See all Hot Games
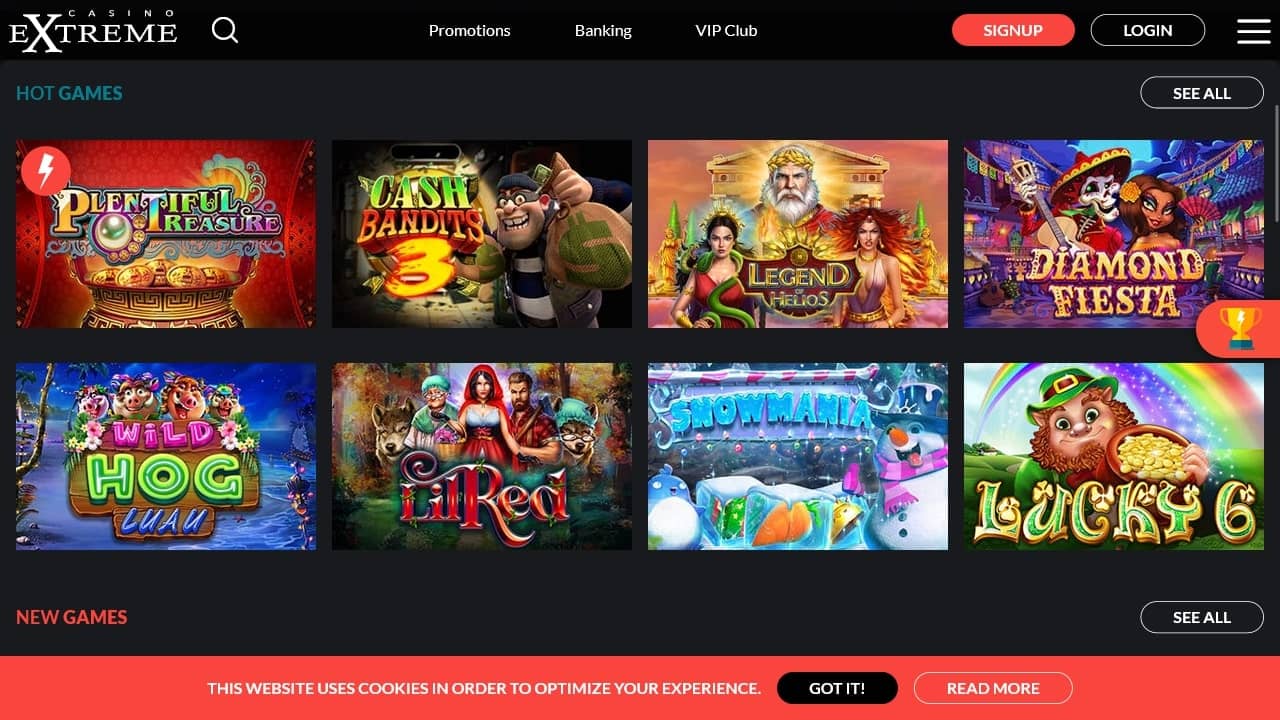Viewport: 1280px width, 720px height. pyautogui.click(x=1202, y=93)
